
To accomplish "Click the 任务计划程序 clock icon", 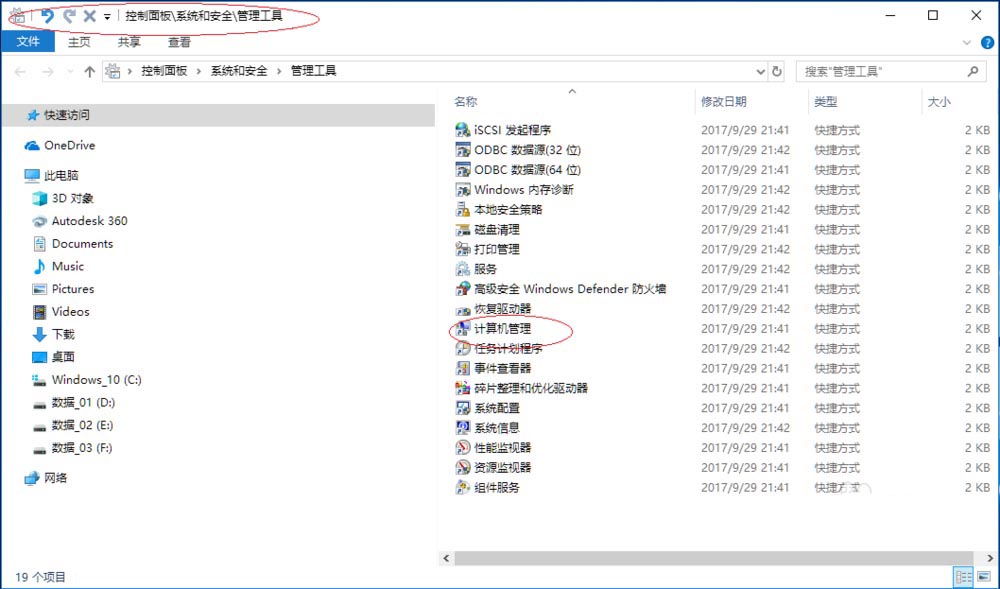I will pos(462,349).
